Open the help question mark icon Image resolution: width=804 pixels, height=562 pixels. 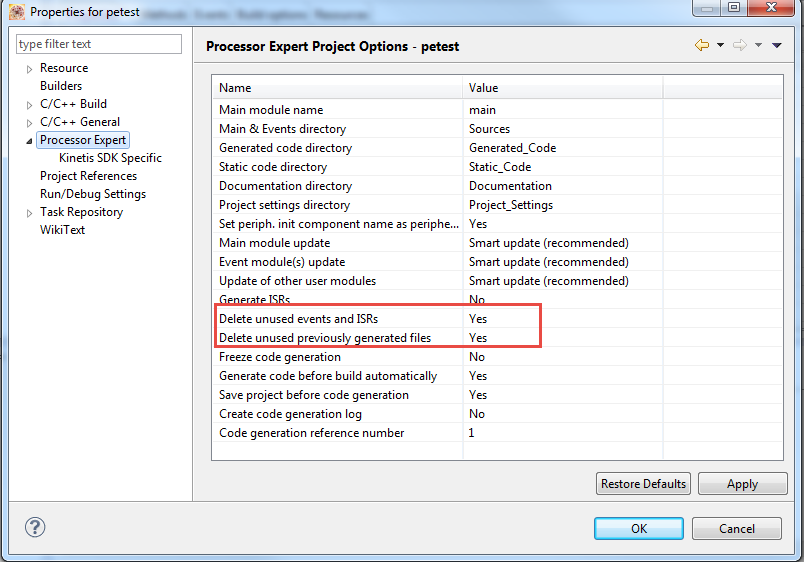pos(35,528)
